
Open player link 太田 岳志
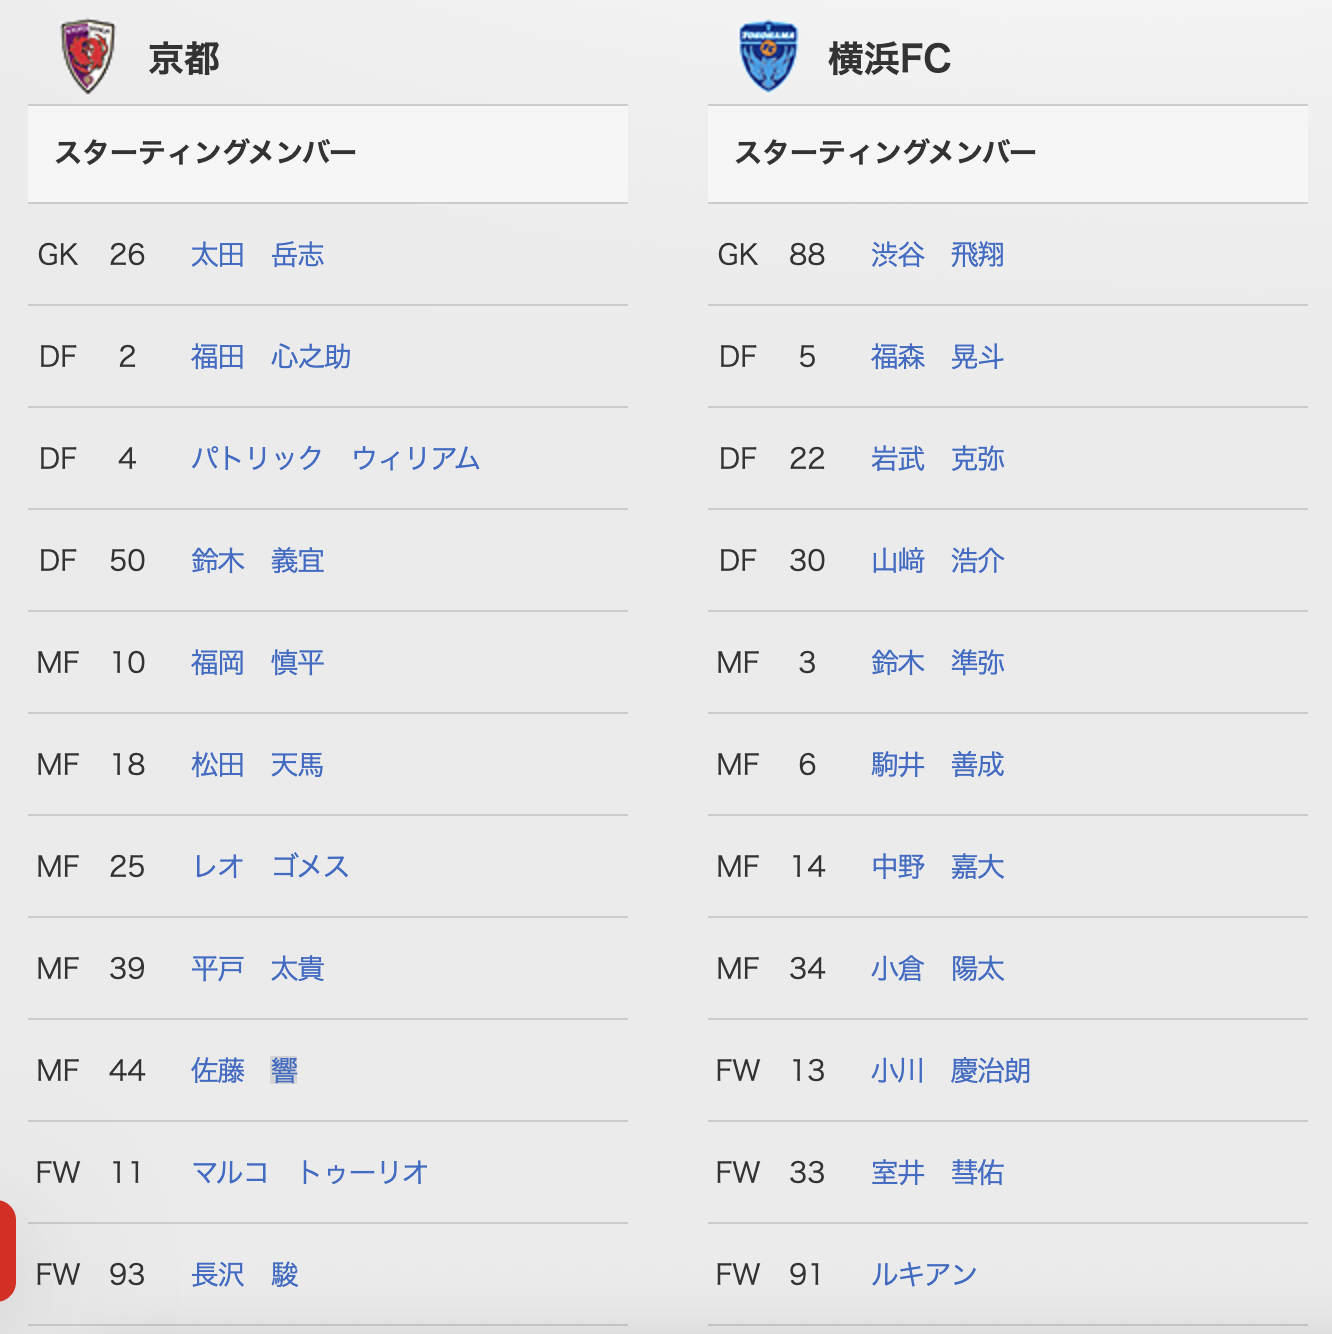pos(257,255)
